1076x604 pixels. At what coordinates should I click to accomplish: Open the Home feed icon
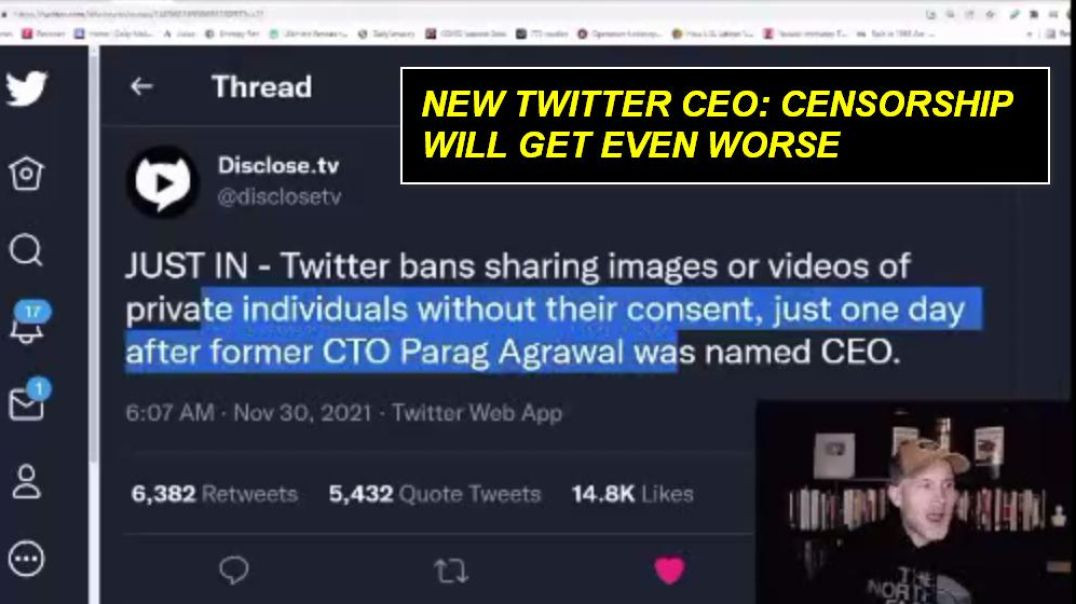[x=27, y=172]
